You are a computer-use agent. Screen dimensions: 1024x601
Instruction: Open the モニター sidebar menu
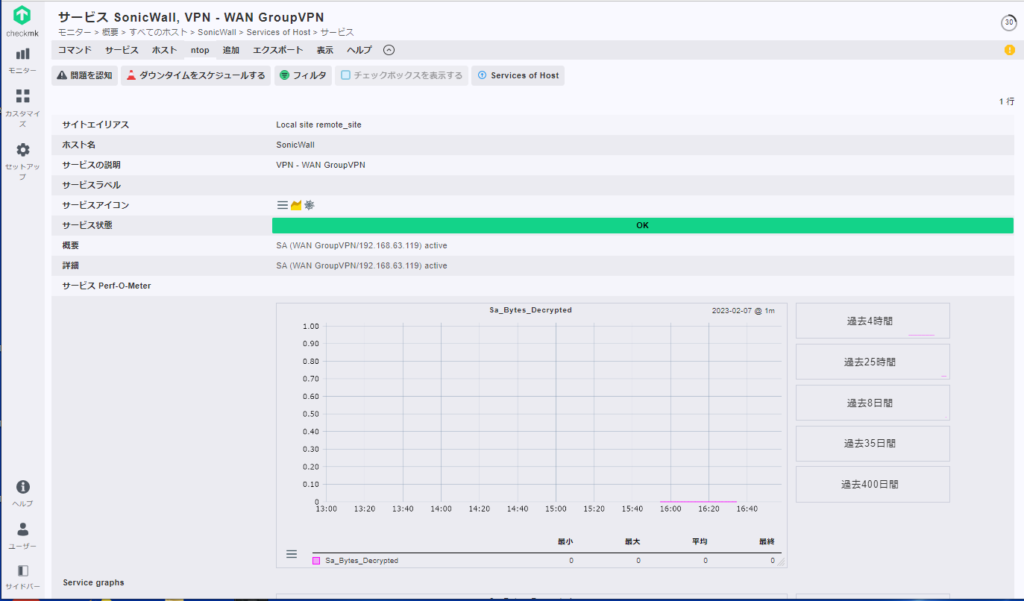click(x=22, y=60)
